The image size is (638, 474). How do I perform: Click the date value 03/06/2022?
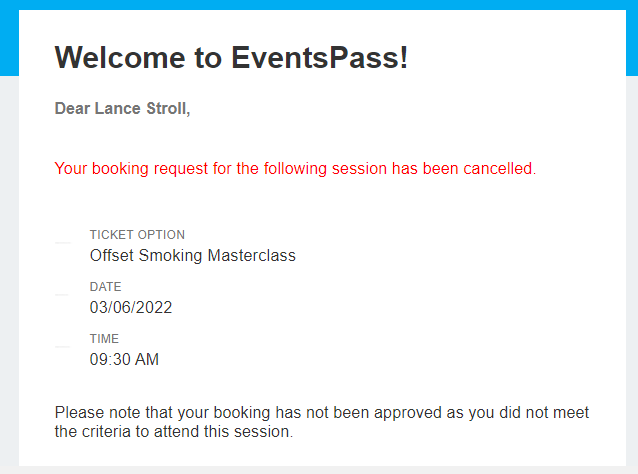coord(131,308)
